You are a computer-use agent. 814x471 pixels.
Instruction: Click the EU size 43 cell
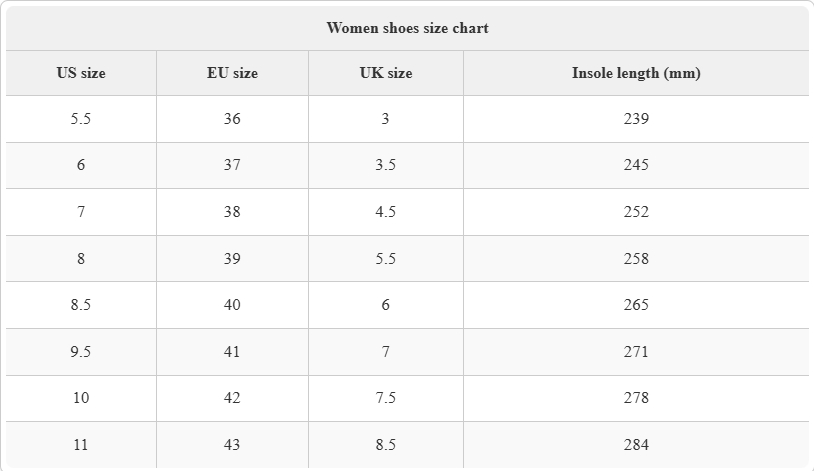coord(232,445)
